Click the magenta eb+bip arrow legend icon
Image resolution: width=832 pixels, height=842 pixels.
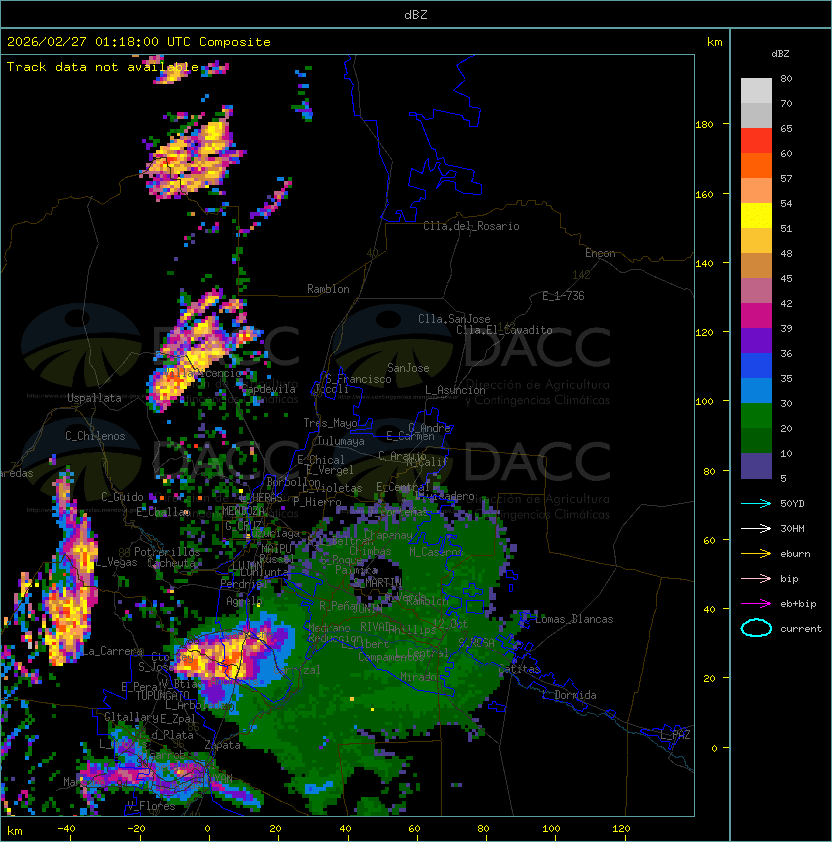click(756, 604)
